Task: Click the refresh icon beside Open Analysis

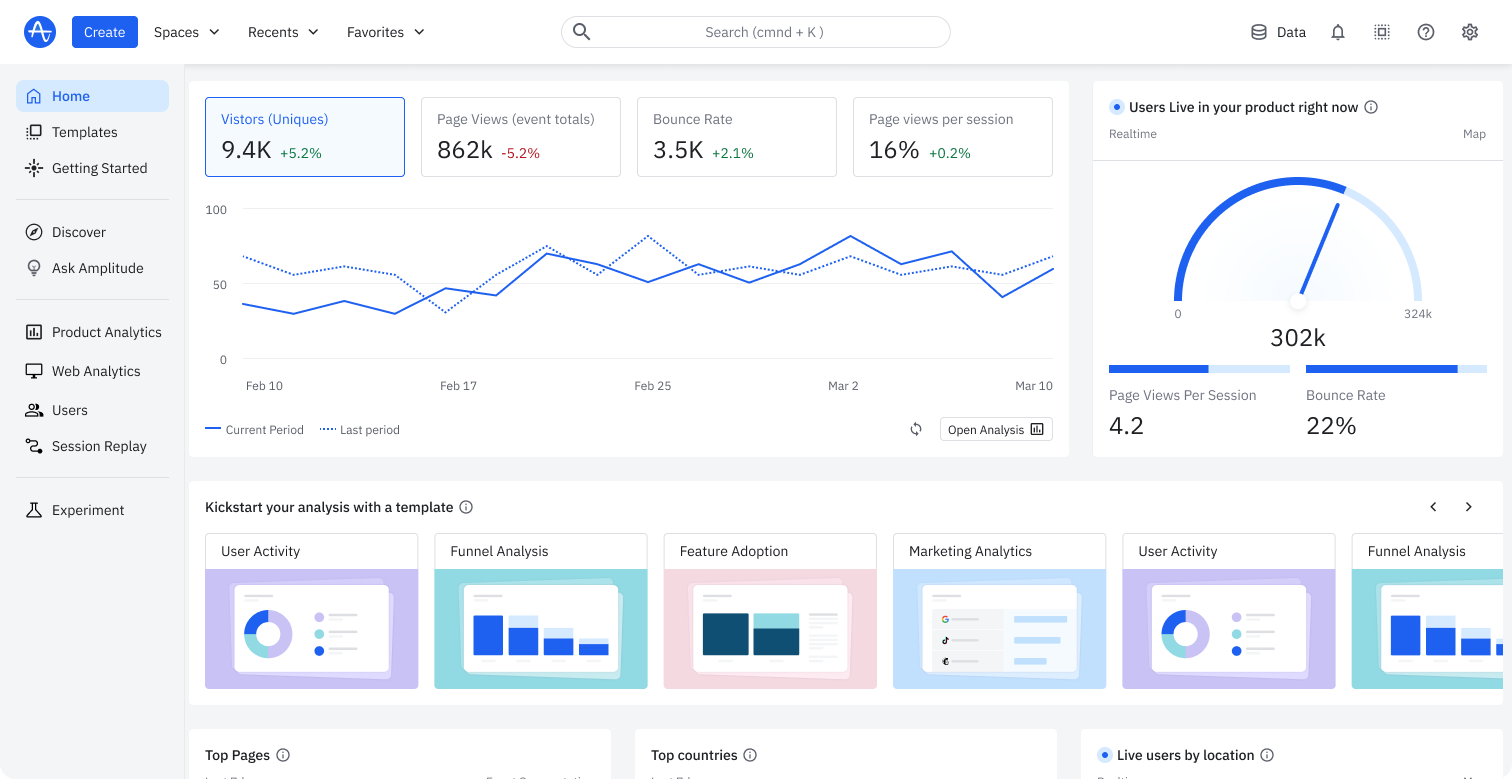Action: tap(916, 429)
